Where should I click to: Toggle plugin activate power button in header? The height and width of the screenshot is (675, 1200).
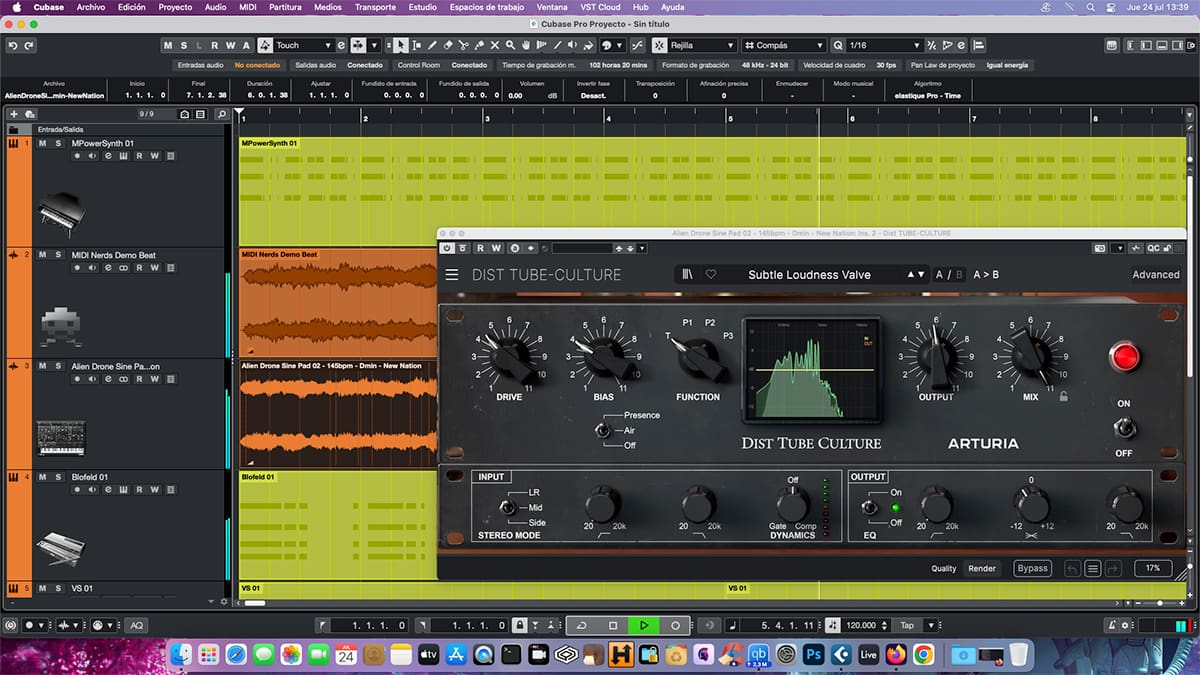(449, 248)
